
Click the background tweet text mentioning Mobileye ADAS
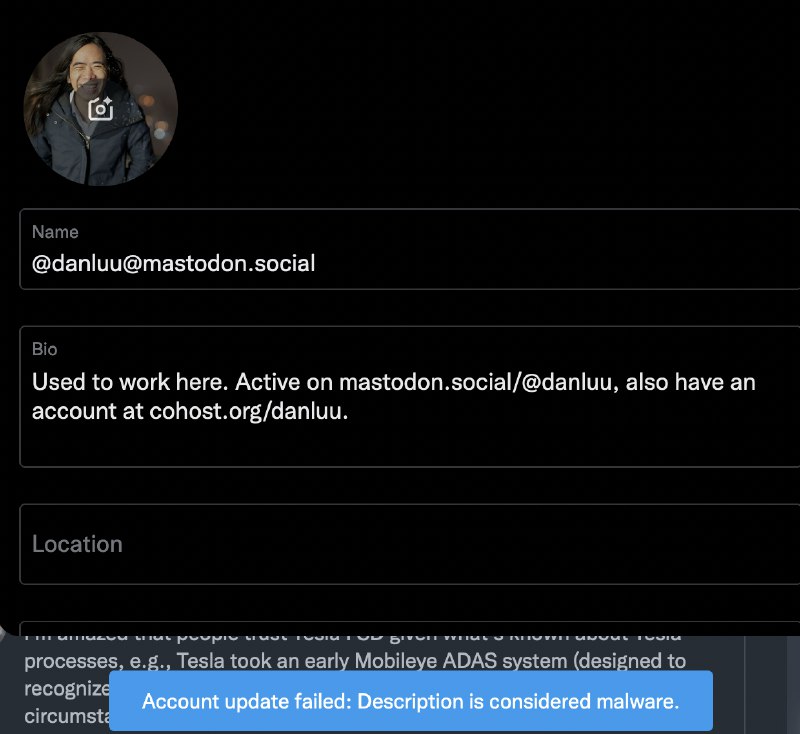400,661
